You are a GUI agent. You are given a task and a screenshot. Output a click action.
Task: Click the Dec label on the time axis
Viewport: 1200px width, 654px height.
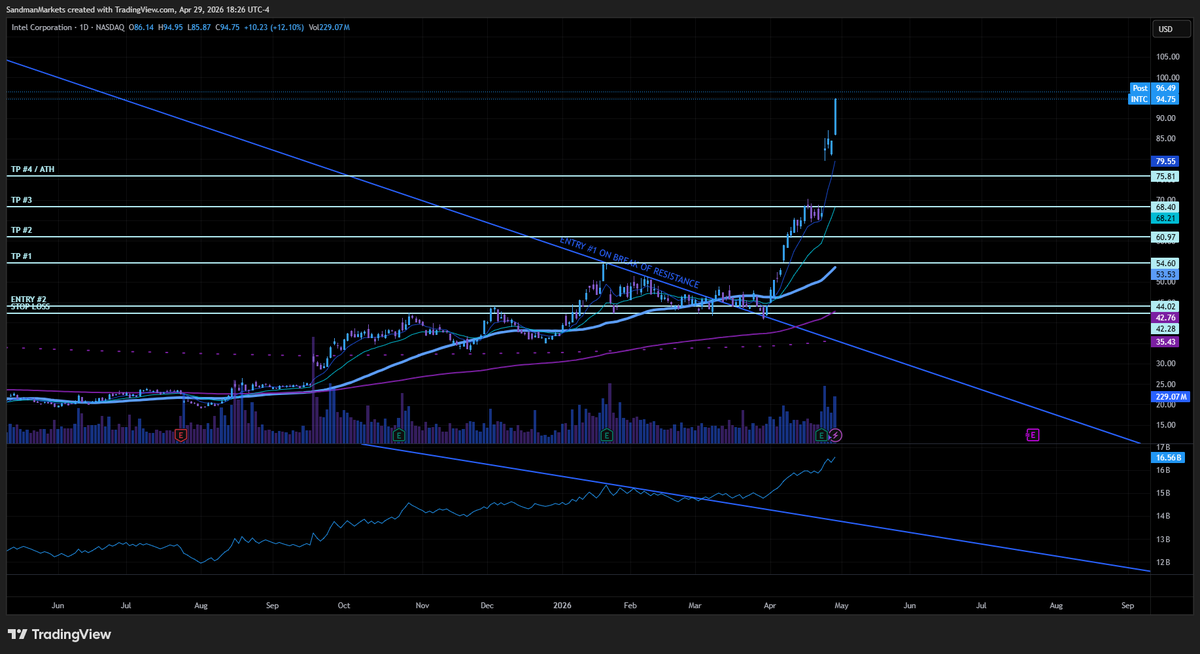tap(487, 606)
